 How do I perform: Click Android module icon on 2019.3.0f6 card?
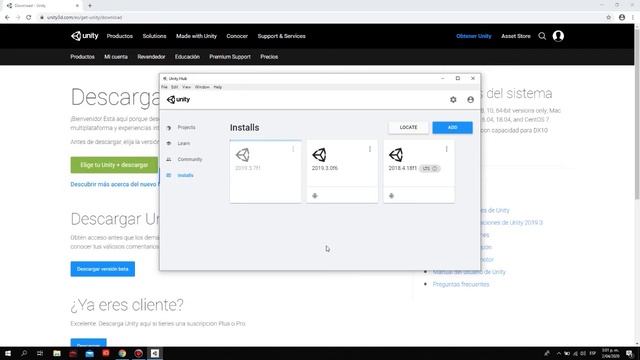point(315,196)
